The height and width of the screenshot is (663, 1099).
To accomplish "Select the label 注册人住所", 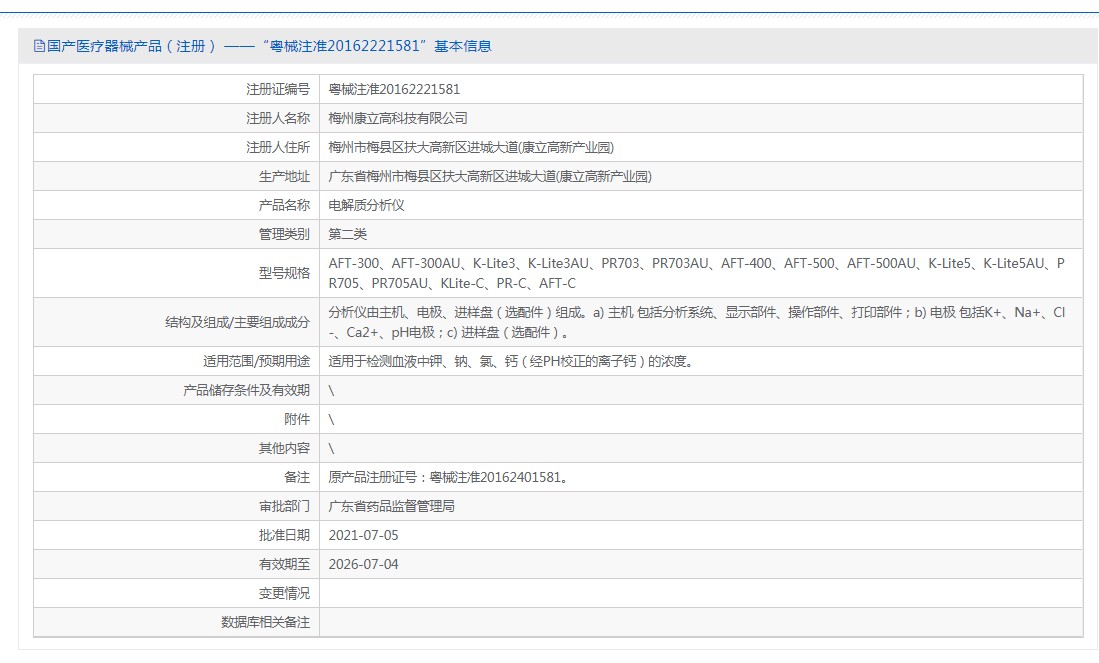I will pos(278,147).
